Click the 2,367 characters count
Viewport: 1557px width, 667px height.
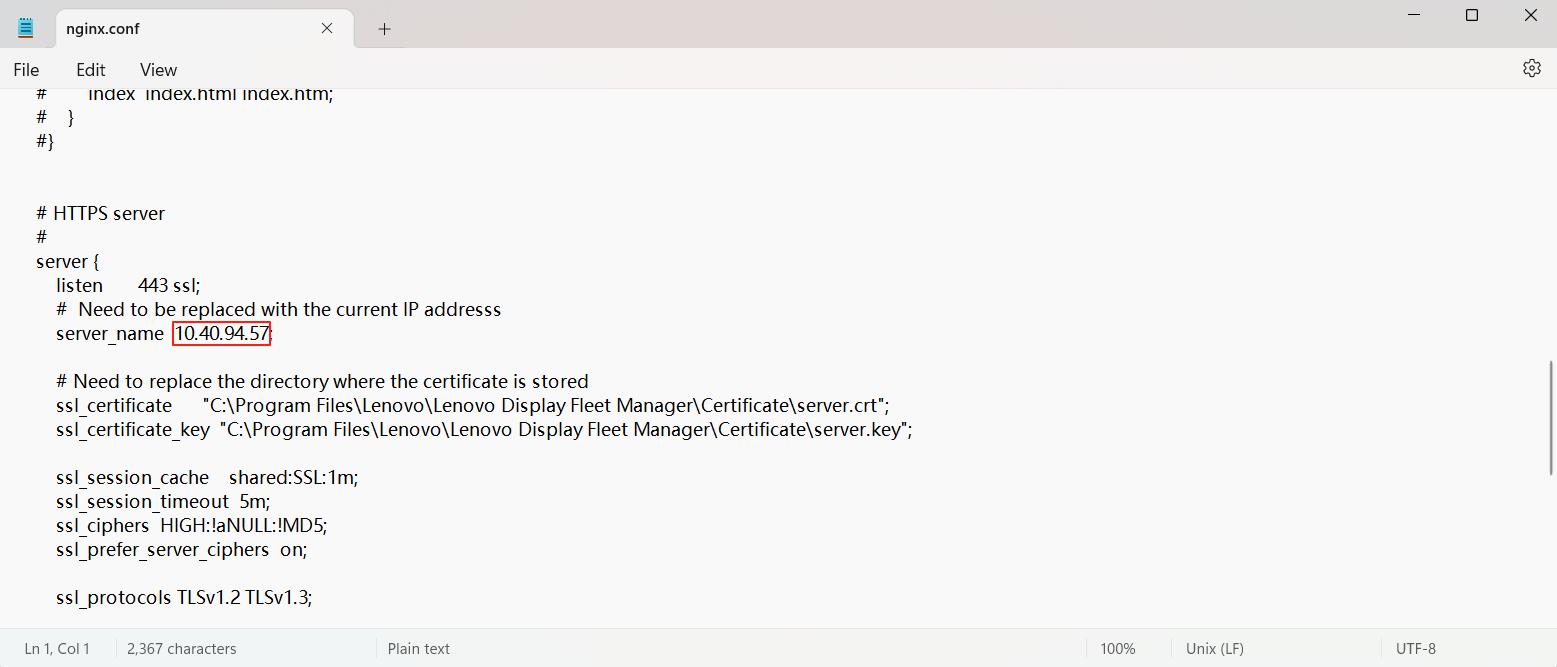click(x=181, y=648)
